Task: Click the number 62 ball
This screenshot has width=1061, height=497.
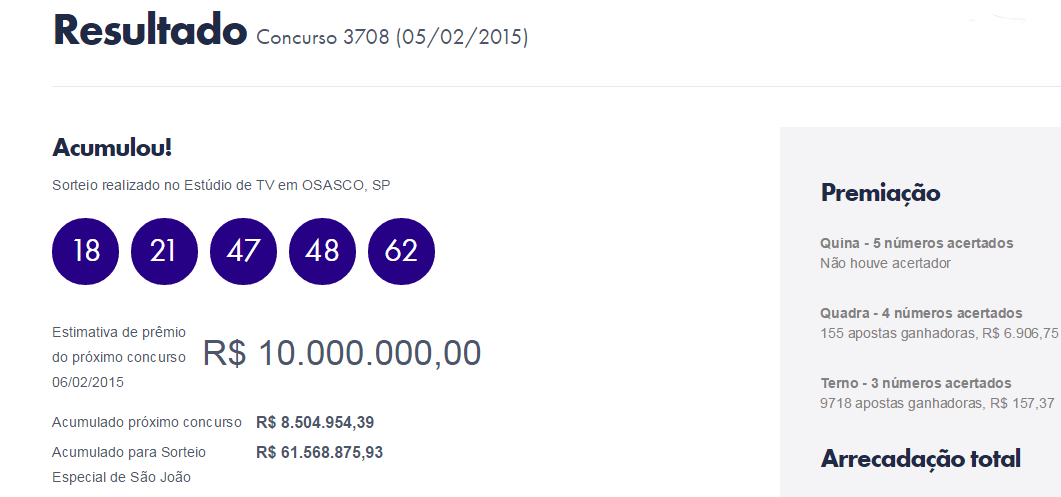Action: click(x=401, y=251)
